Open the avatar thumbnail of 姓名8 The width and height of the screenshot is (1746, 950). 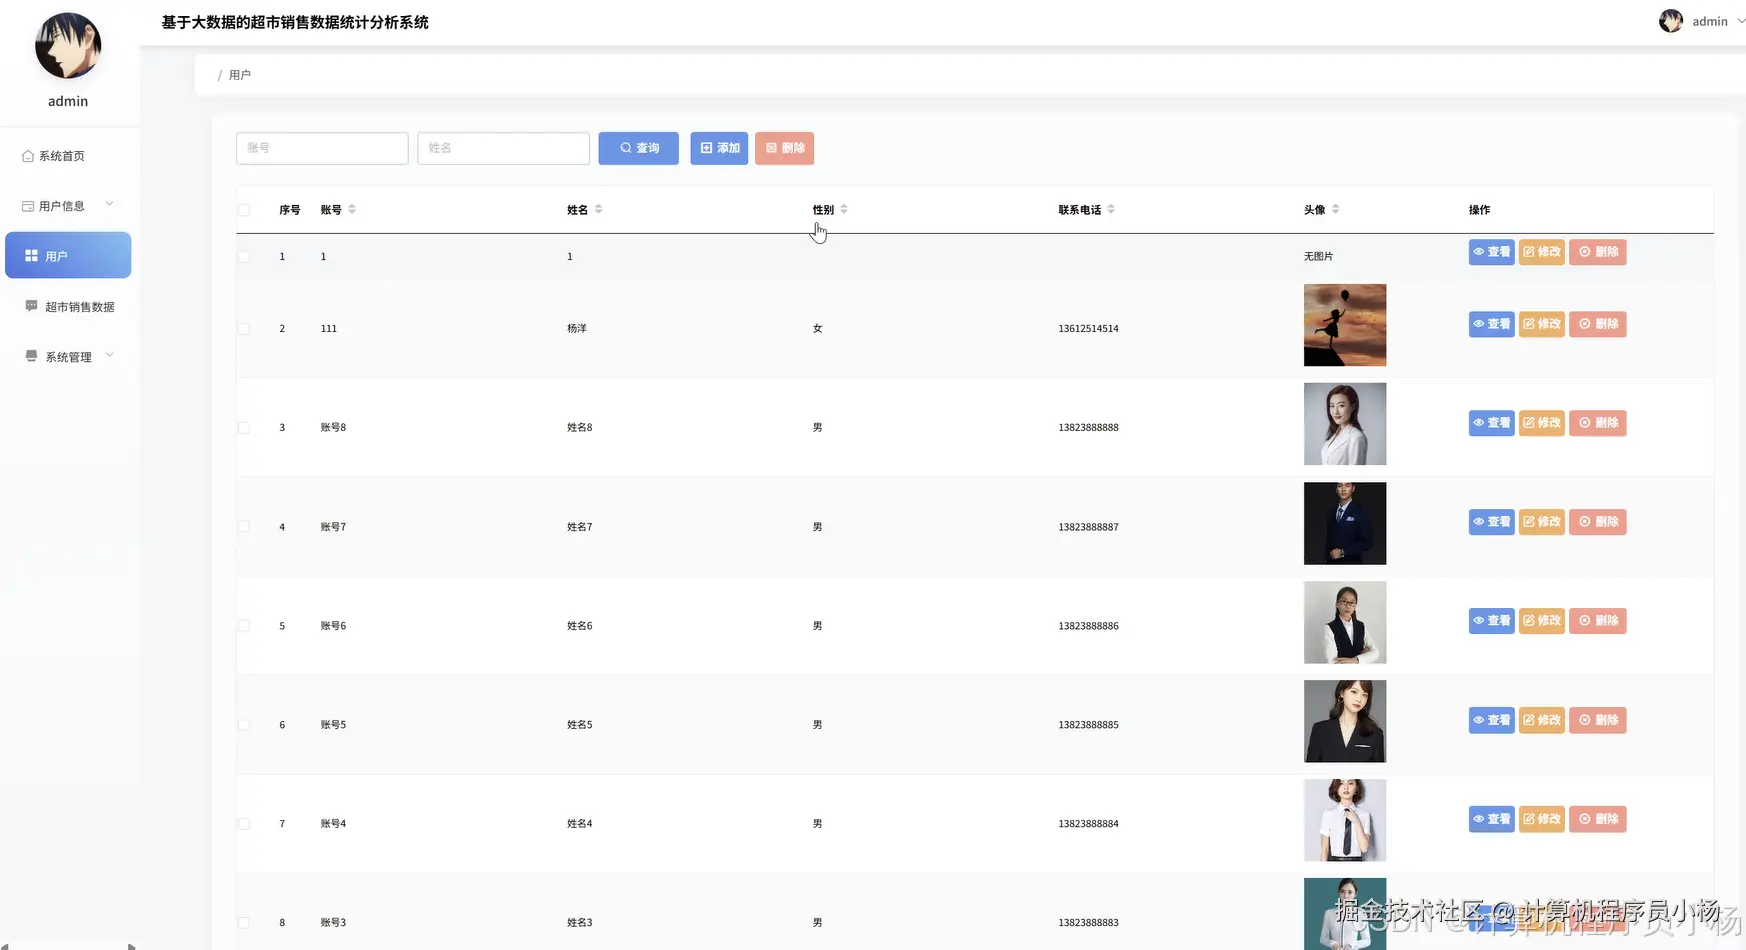1345,424
